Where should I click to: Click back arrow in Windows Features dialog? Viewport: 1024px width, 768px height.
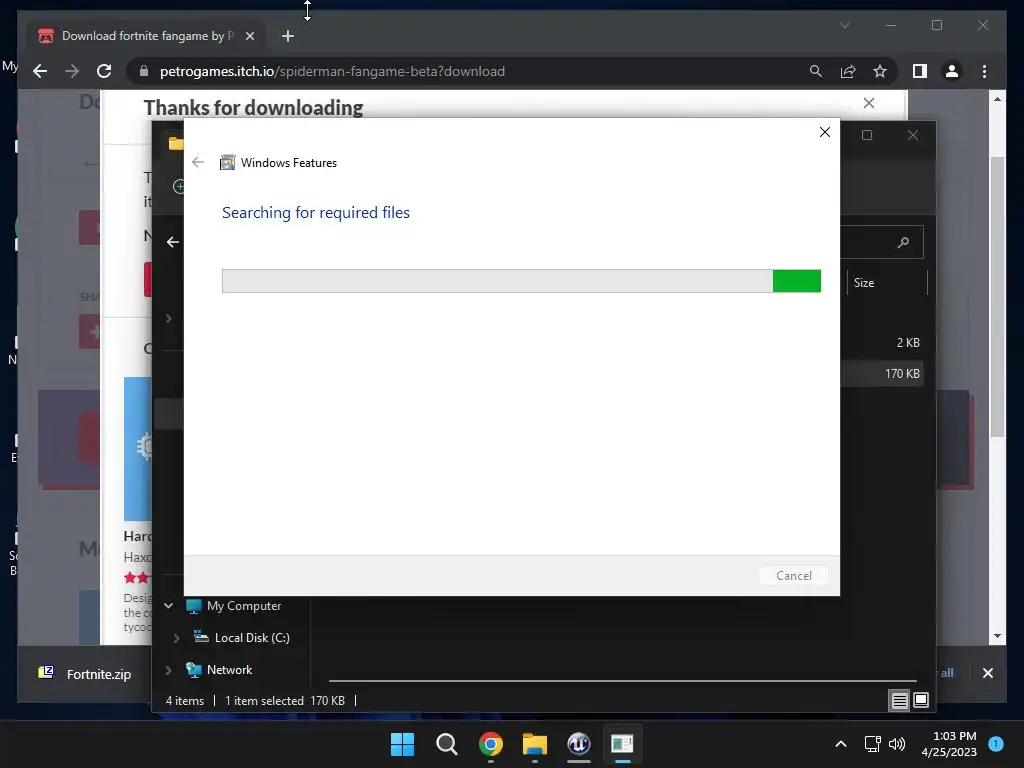point(198,162)
